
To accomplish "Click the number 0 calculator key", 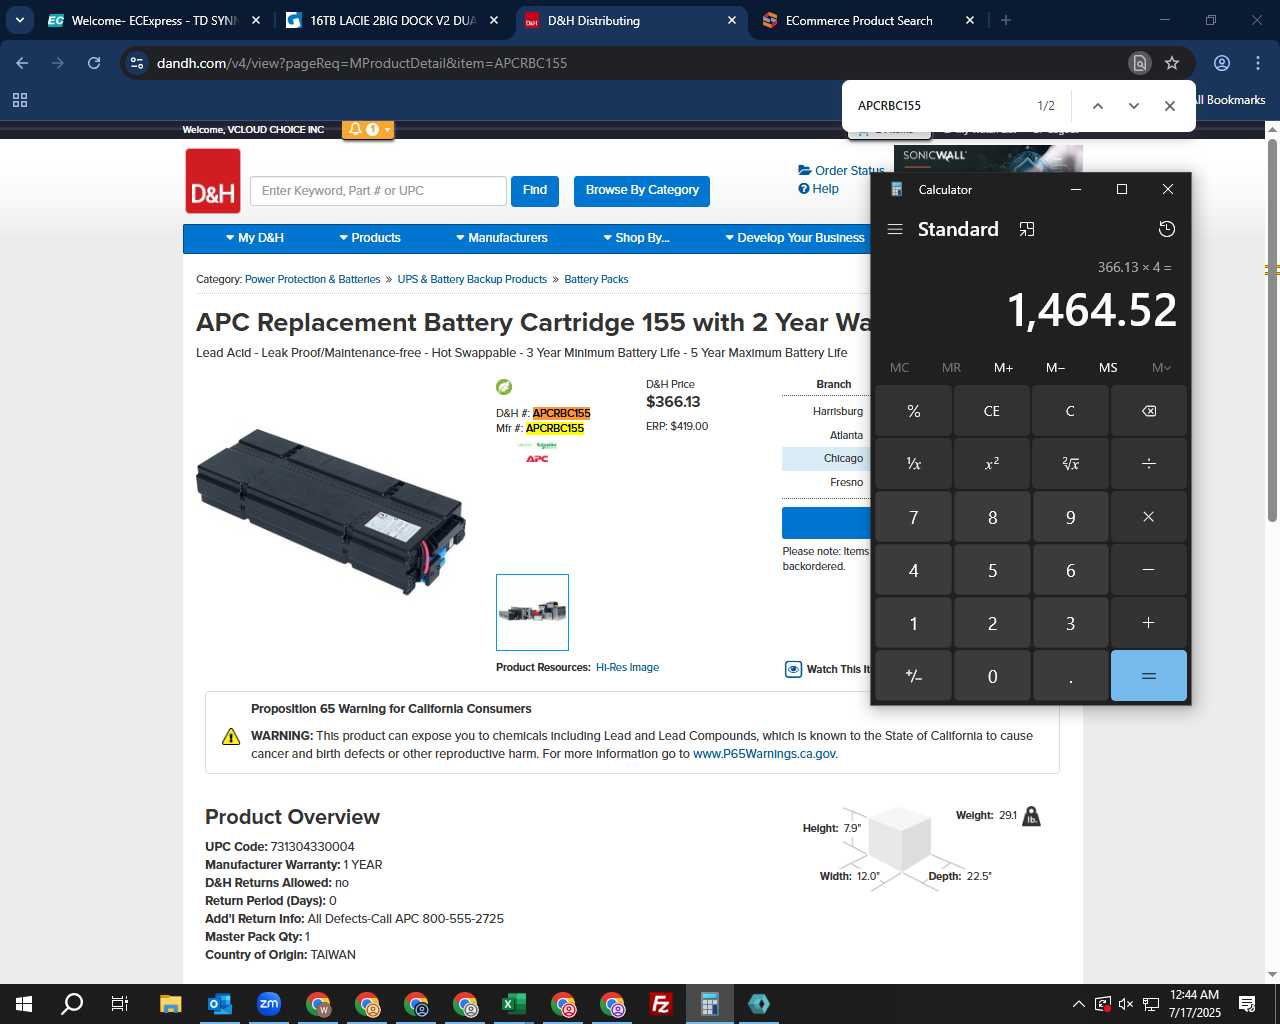I will click(x=992, y=676).
